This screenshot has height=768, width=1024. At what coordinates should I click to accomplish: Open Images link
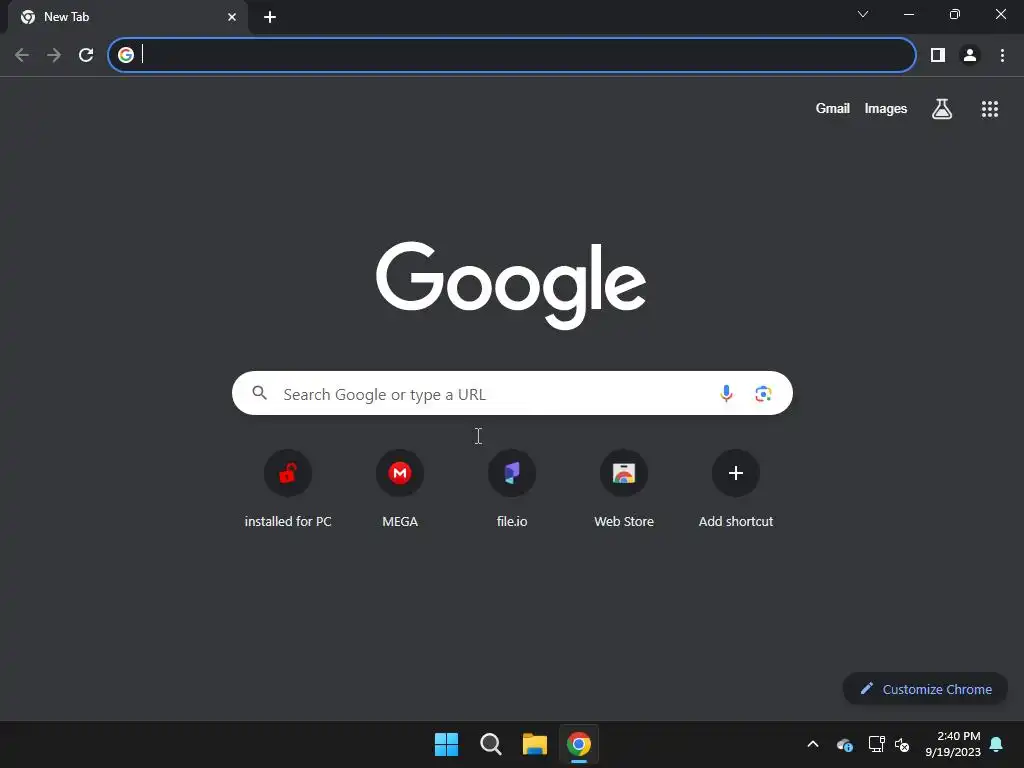[x=886, y=108]
